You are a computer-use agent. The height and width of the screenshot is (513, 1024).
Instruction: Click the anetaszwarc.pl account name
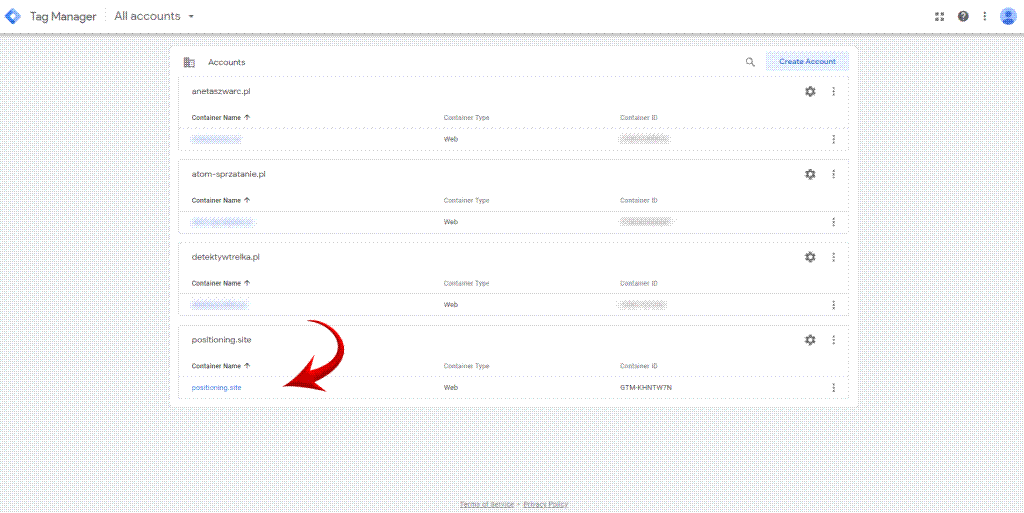(221, 91)
